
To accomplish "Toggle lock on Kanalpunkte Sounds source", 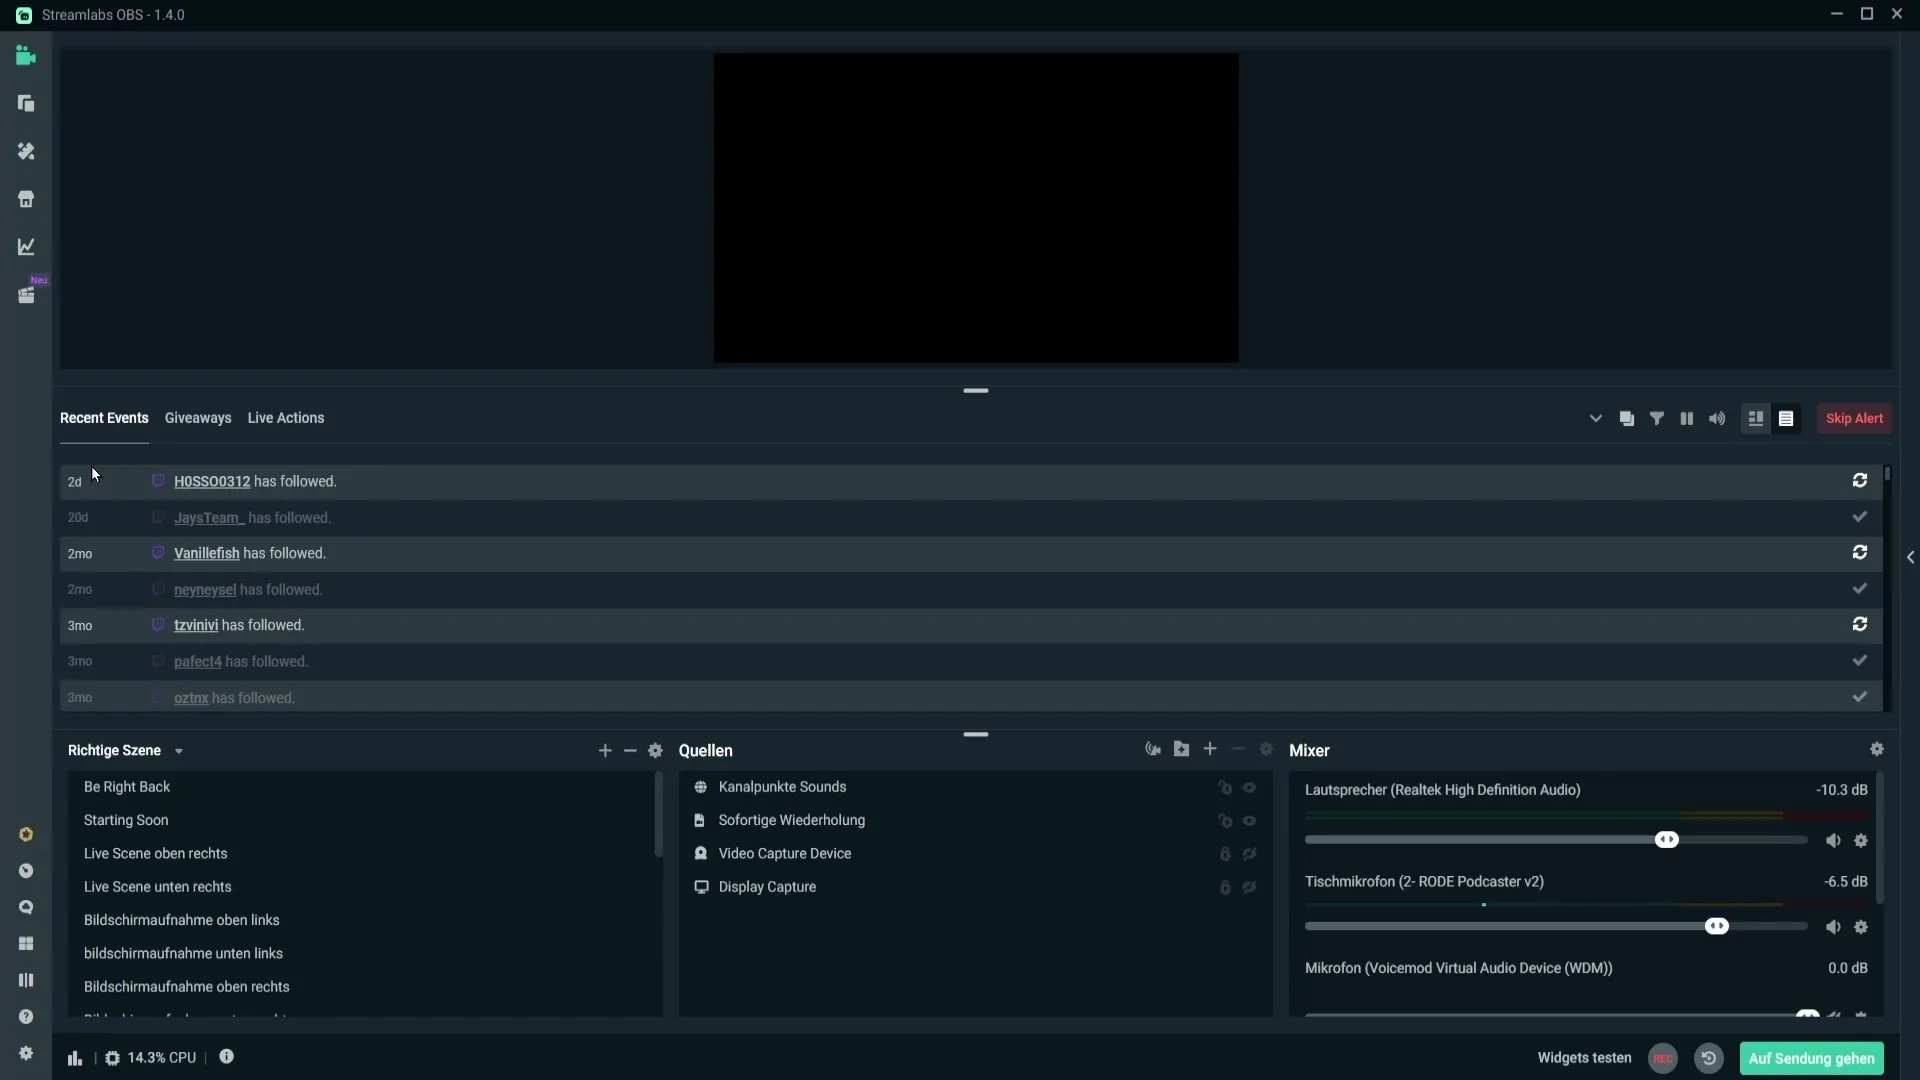I will [1225, 788].
